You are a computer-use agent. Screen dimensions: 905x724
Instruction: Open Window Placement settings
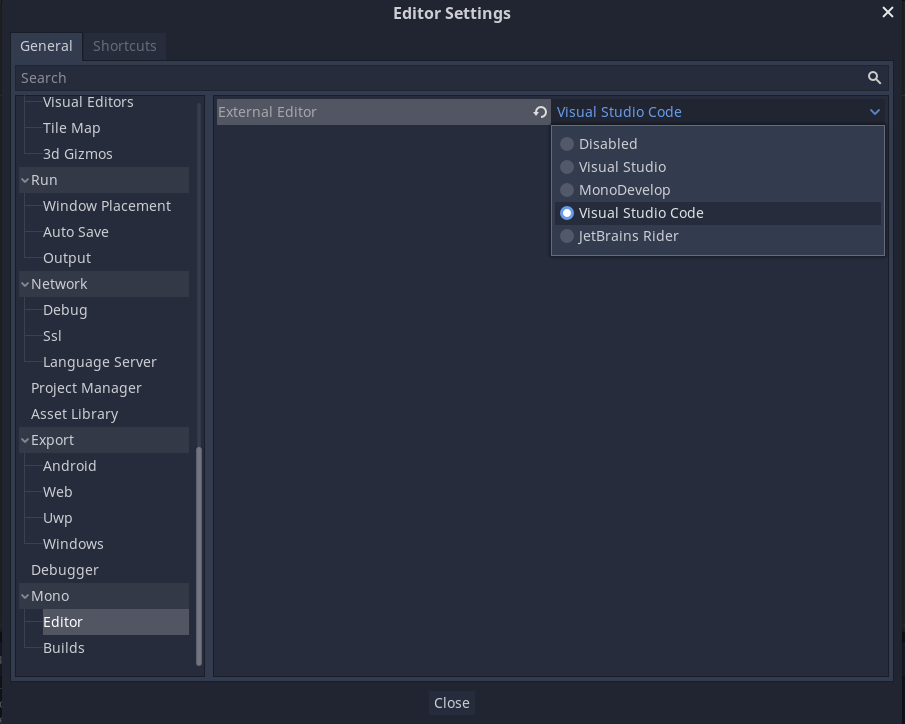click(x=107, y=206)
